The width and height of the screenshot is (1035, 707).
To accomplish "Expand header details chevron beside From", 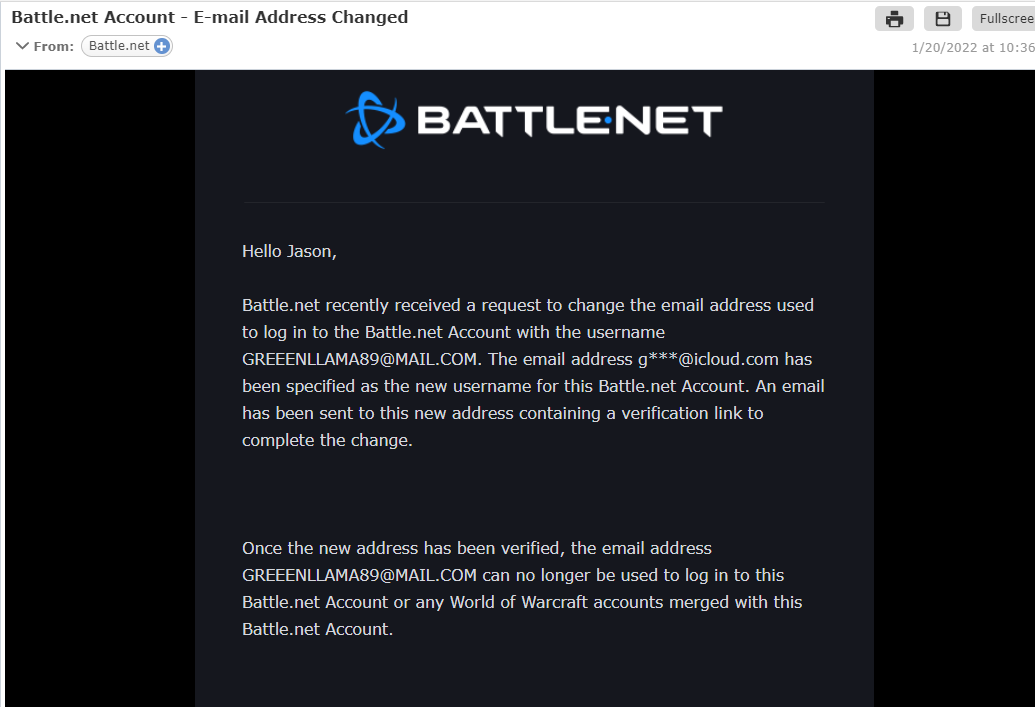I will click(x=22, y=46).
